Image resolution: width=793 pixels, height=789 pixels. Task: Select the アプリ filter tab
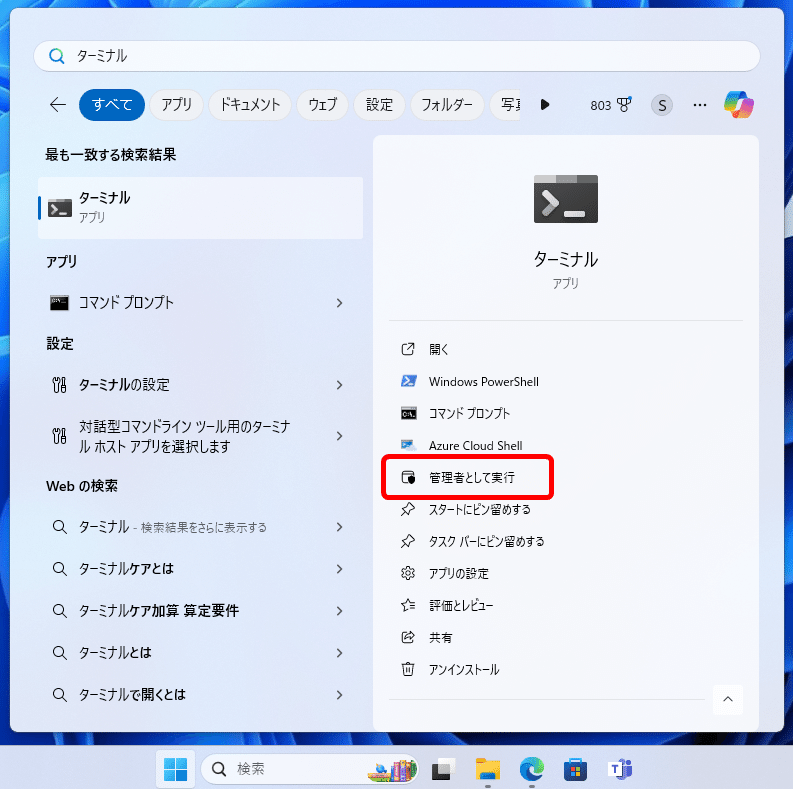click(x=177, y=105)
